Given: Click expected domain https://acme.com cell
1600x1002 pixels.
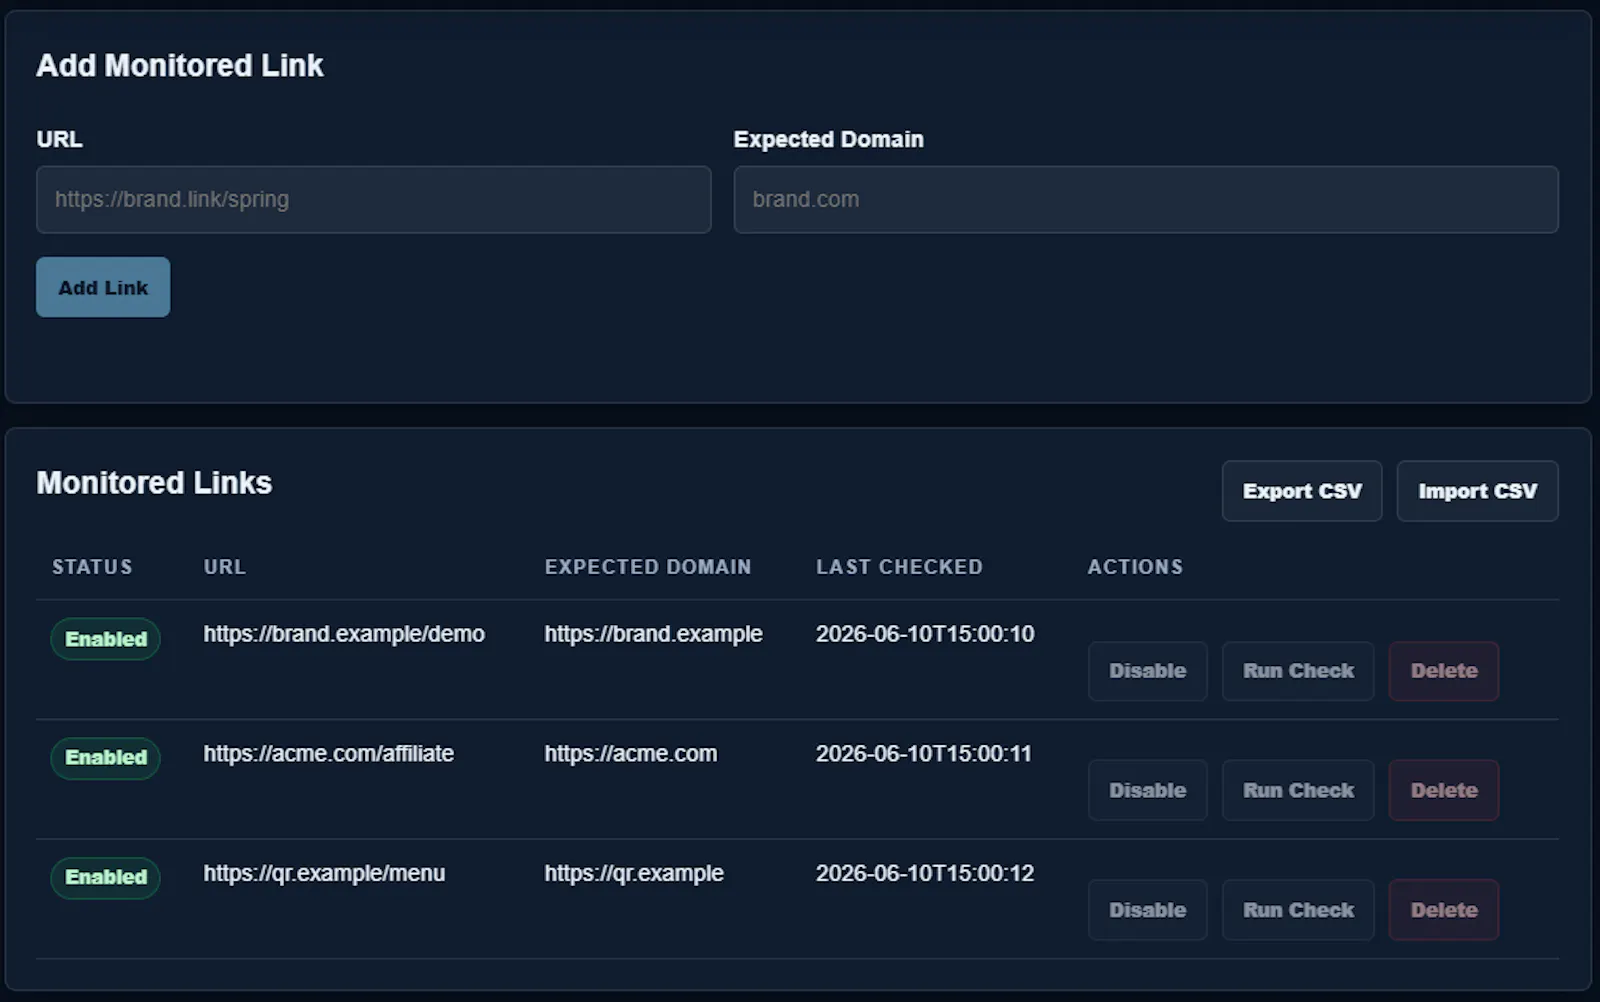Looking at the screenshot, I should tap(630, 753).
